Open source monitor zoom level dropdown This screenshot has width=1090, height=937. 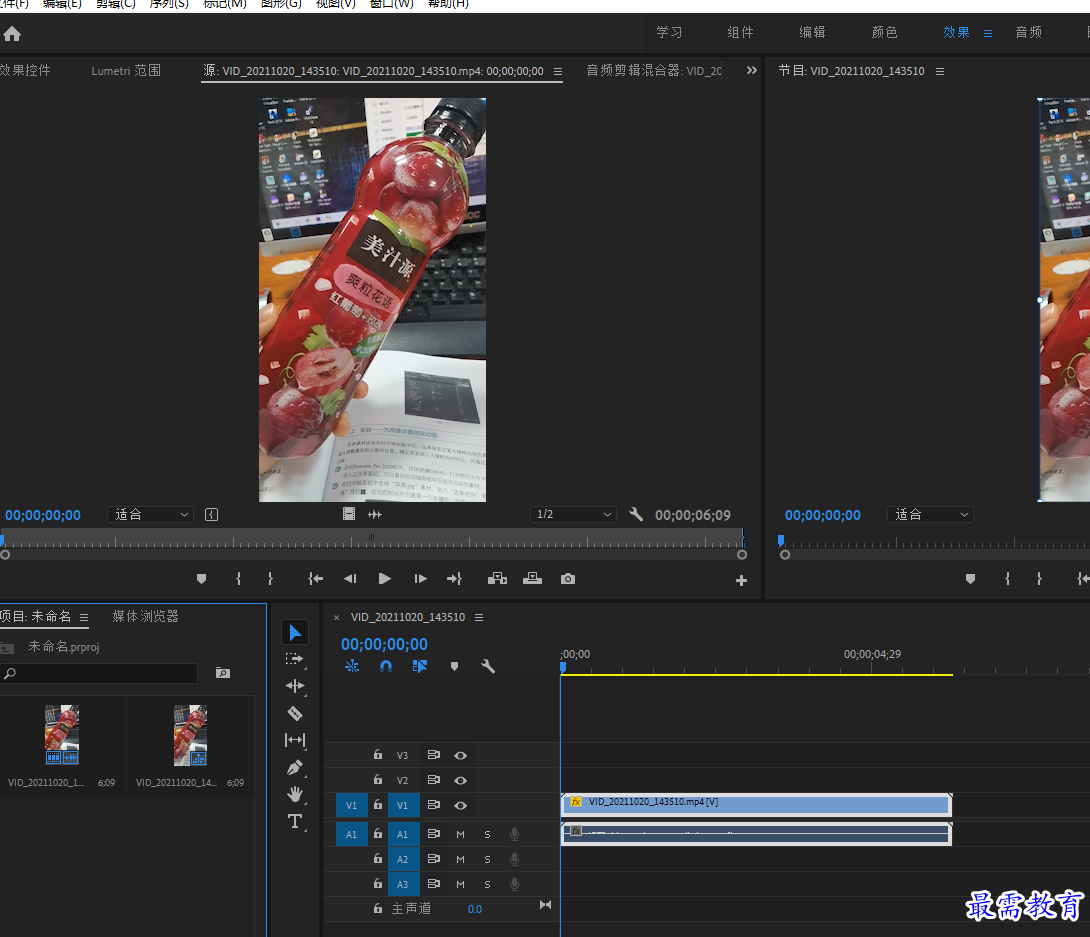pyautogui.click(x=150, y=514)
